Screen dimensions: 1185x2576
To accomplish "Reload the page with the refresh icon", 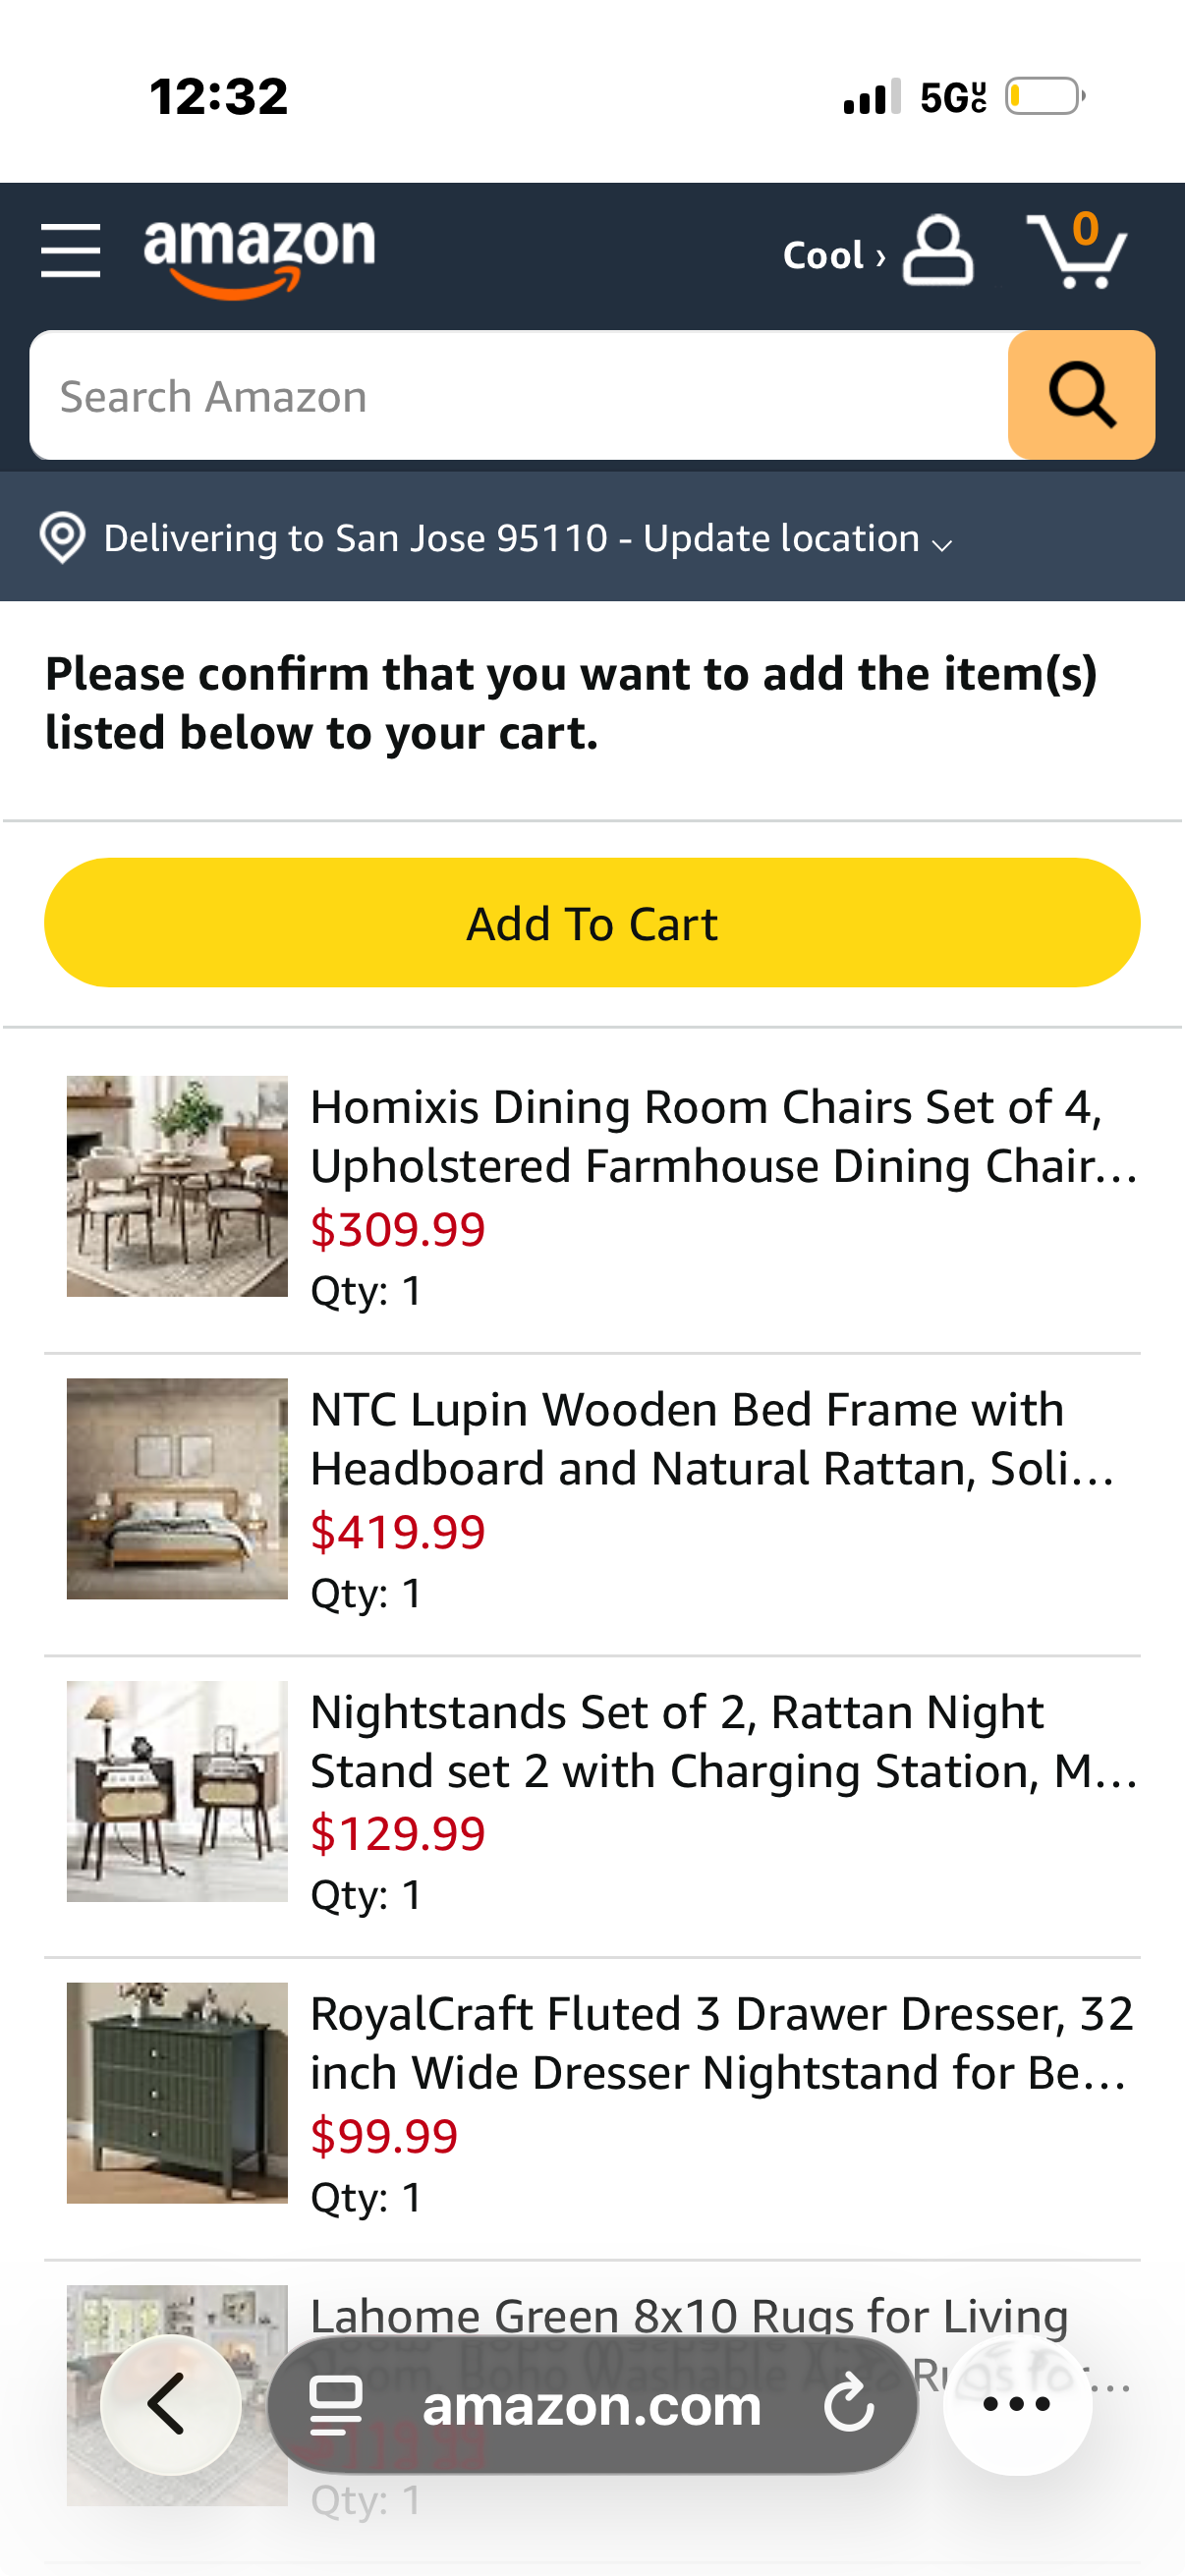I will click(x=849, y=2404).
